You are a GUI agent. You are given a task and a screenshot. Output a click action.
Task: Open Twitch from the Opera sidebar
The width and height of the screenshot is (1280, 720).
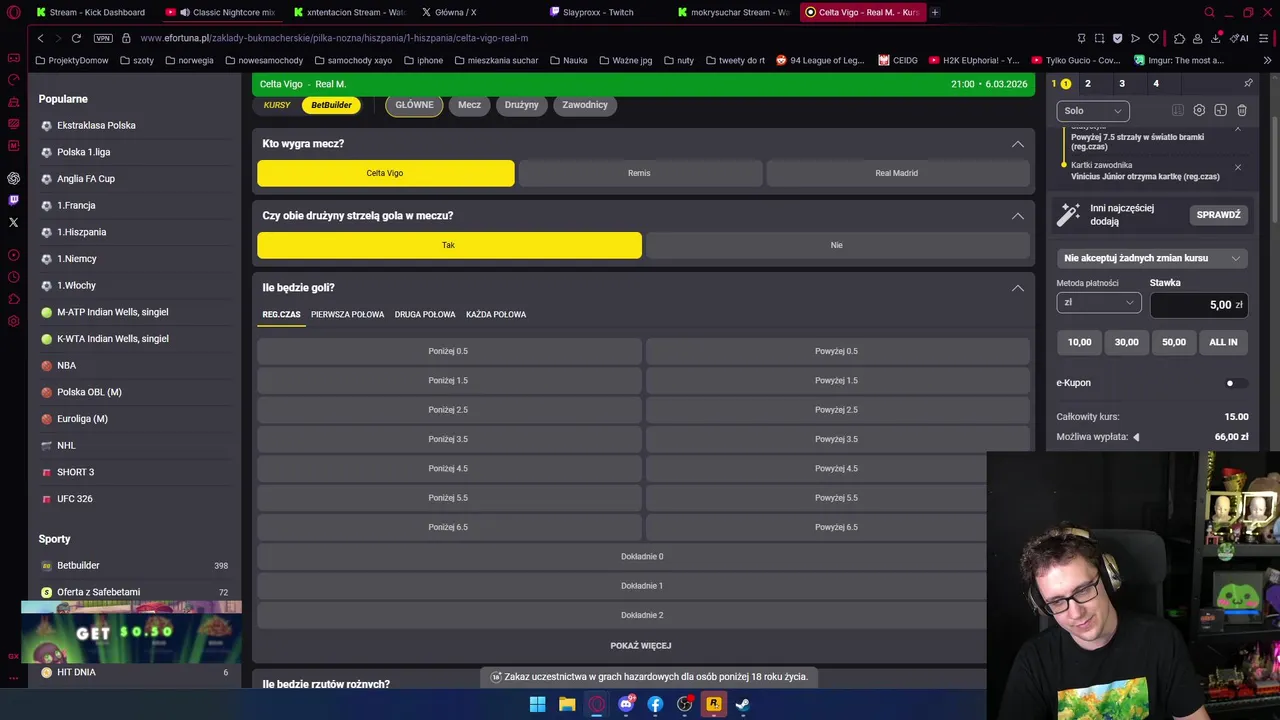tap(13, 200)
